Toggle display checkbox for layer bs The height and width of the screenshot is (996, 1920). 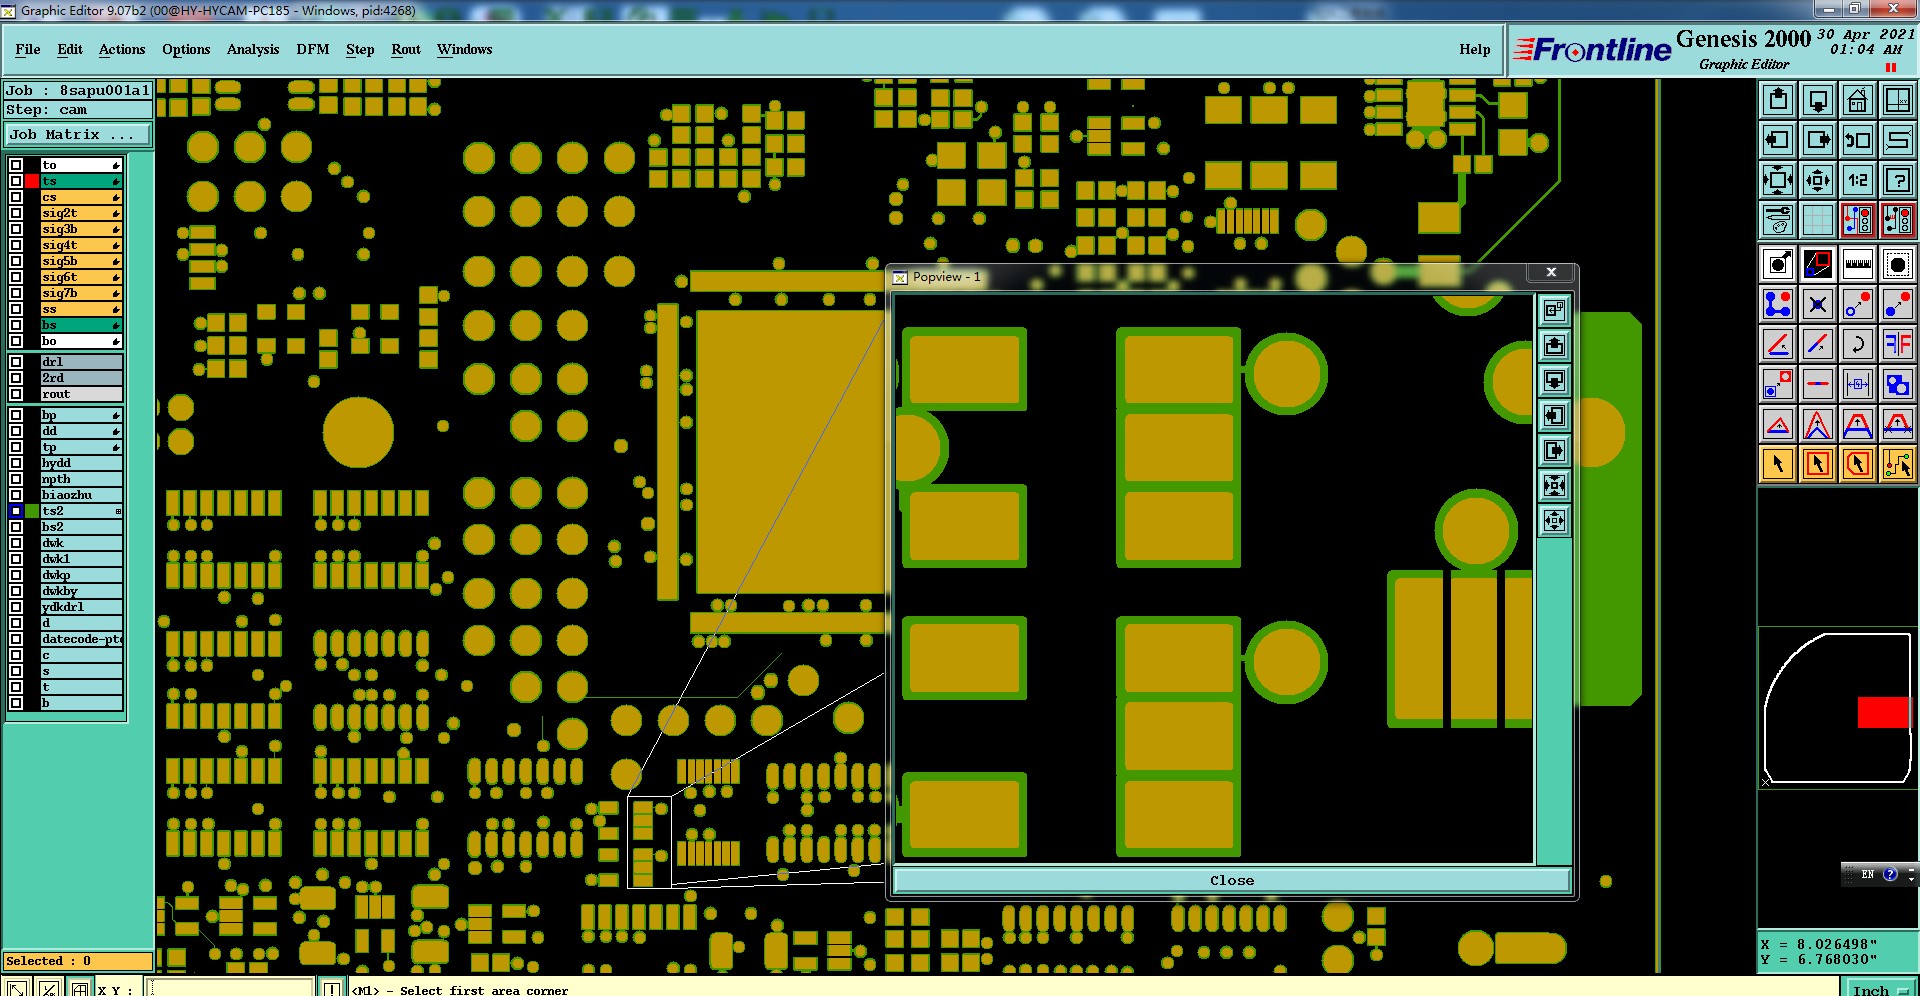[16, 325]
